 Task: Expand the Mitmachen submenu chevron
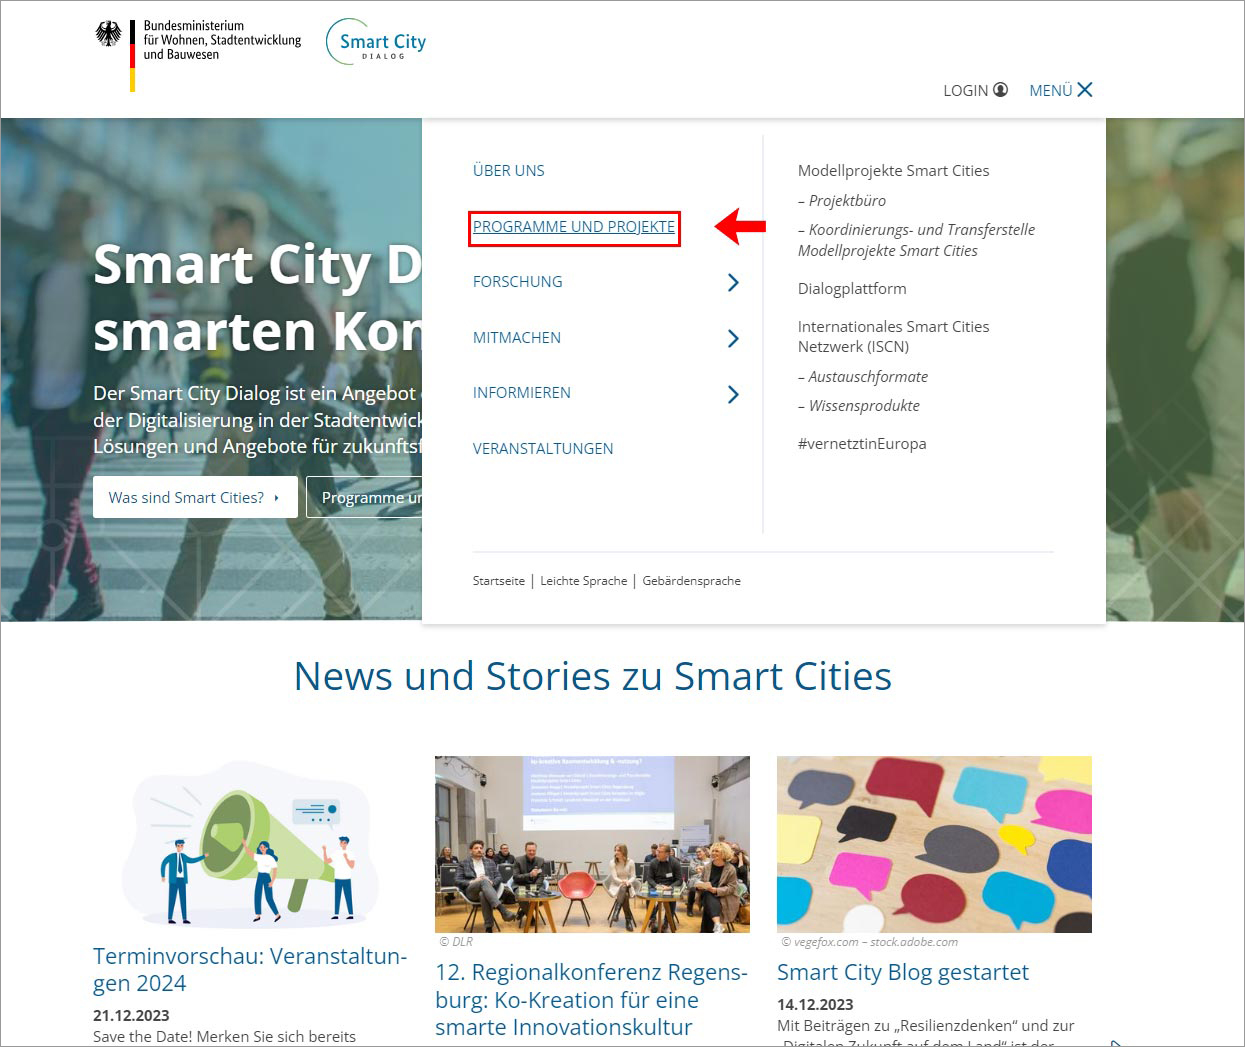coord(733,339)
